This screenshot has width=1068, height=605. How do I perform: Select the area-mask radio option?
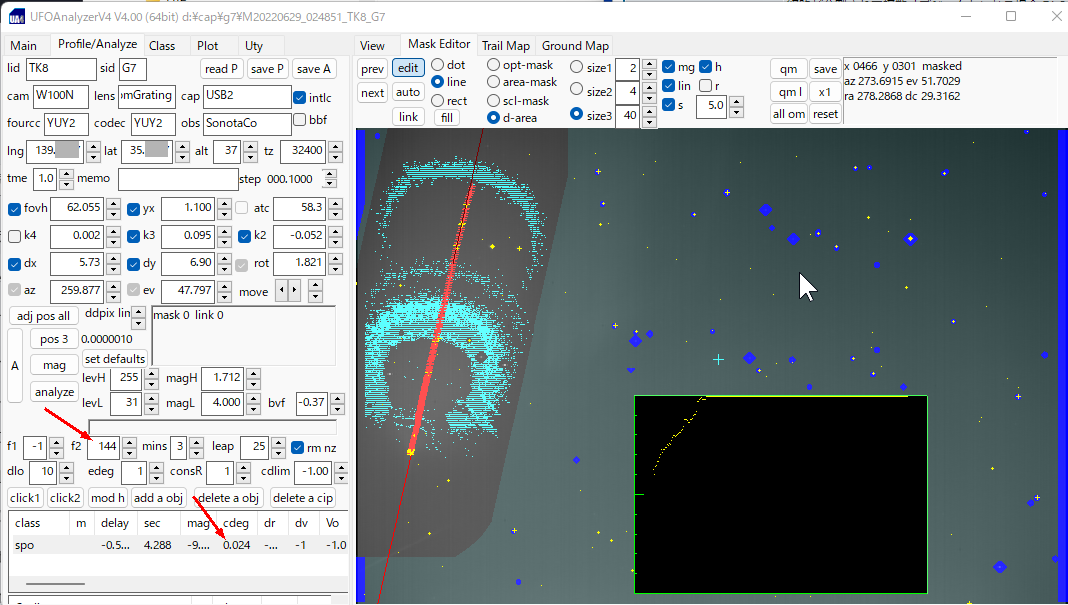tap(495, 83)
